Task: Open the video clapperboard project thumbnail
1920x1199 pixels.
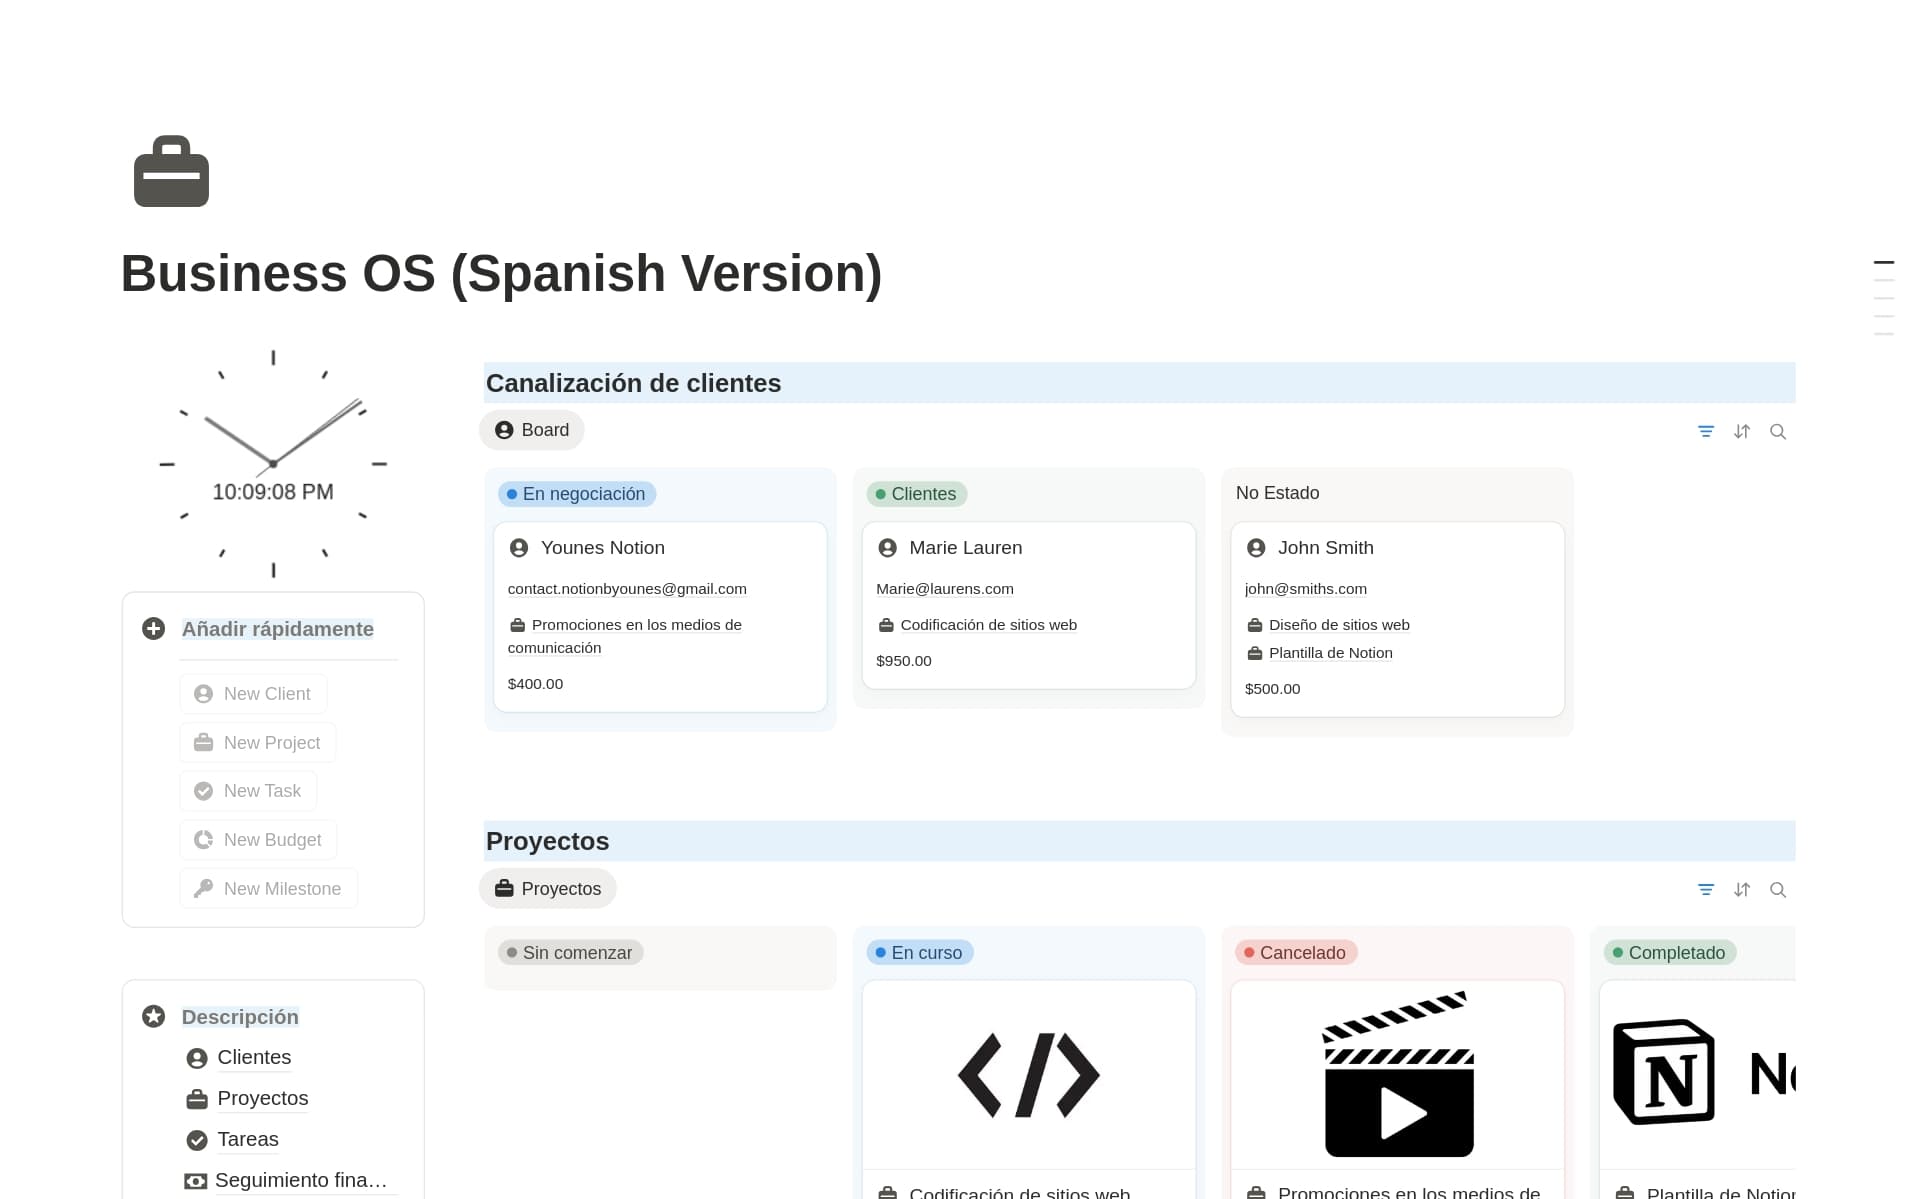Action: [x=1397, y=1074]
